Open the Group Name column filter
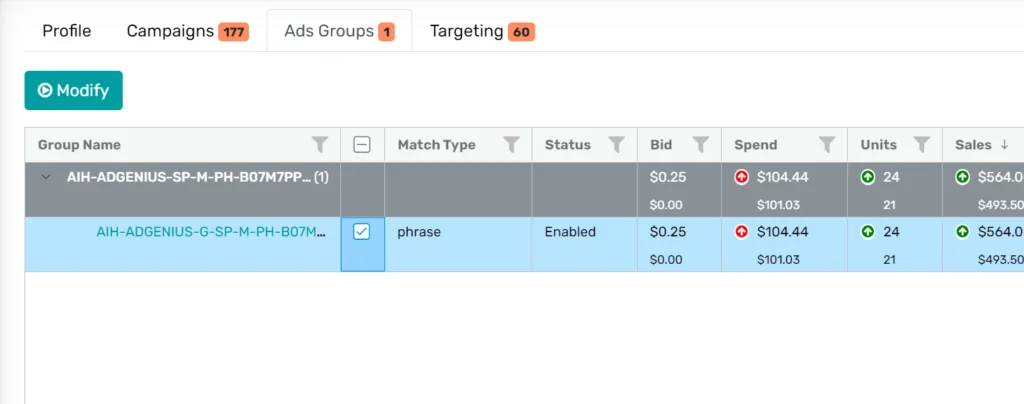The height and width of the screenshot is (404, 1024). coord(319,144)
